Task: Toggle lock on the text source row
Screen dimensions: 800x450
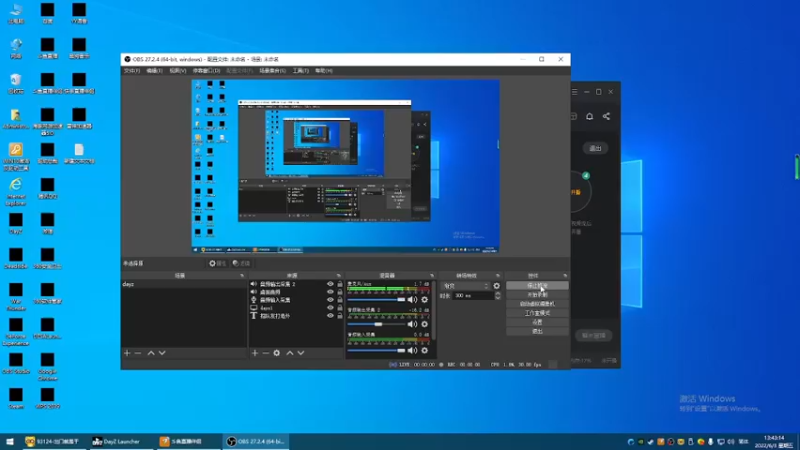Action: (340, 316)
